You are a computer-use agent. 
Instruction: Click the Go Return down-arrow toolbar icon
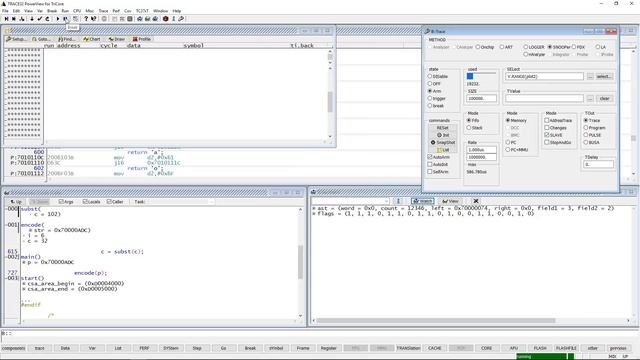pos(32,19)
